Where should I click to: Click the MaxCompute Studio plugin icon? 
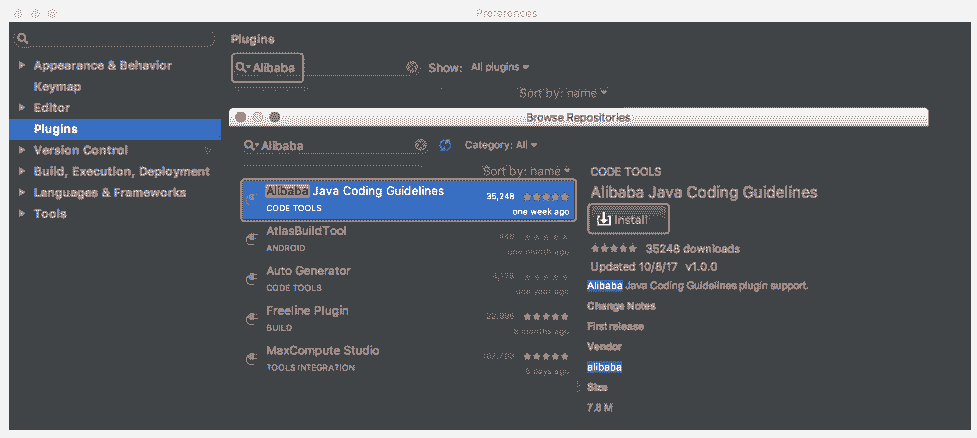(252, 359)
